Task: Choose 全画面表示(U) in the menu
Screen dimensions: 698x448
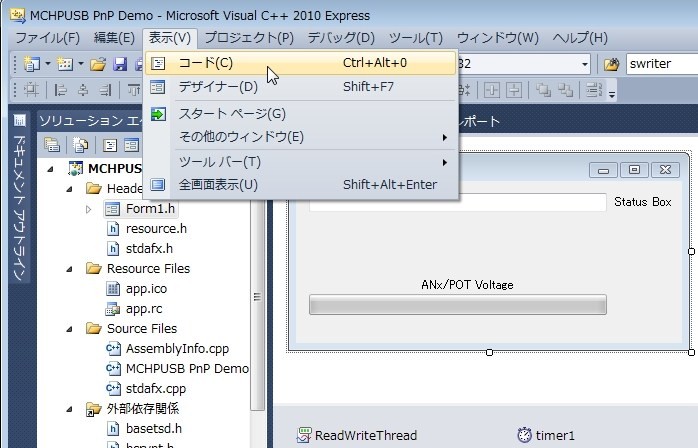Action: [x=301, y=184]
